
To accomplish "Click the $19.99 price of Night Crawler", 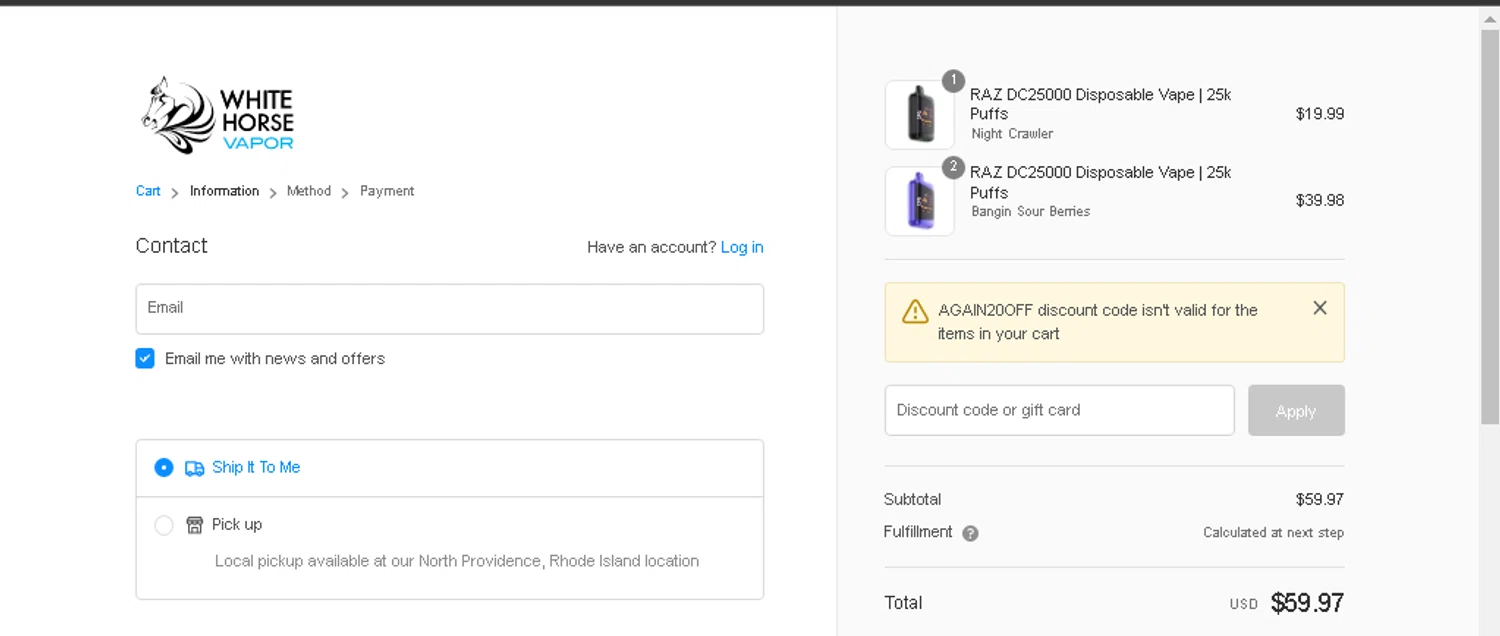I will pos(1320,114).
